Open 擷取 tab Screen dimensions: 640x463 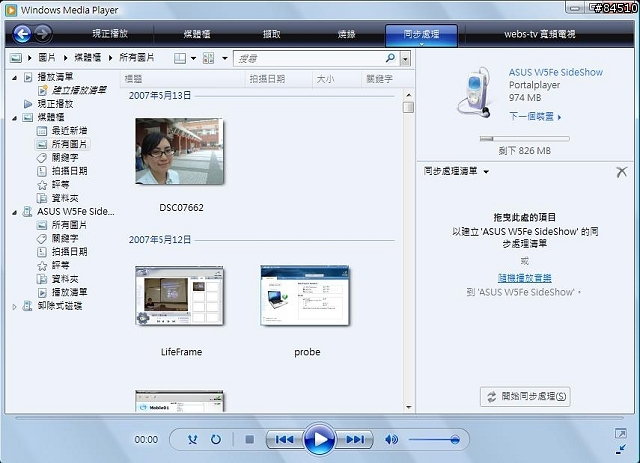tap(272, 34)
